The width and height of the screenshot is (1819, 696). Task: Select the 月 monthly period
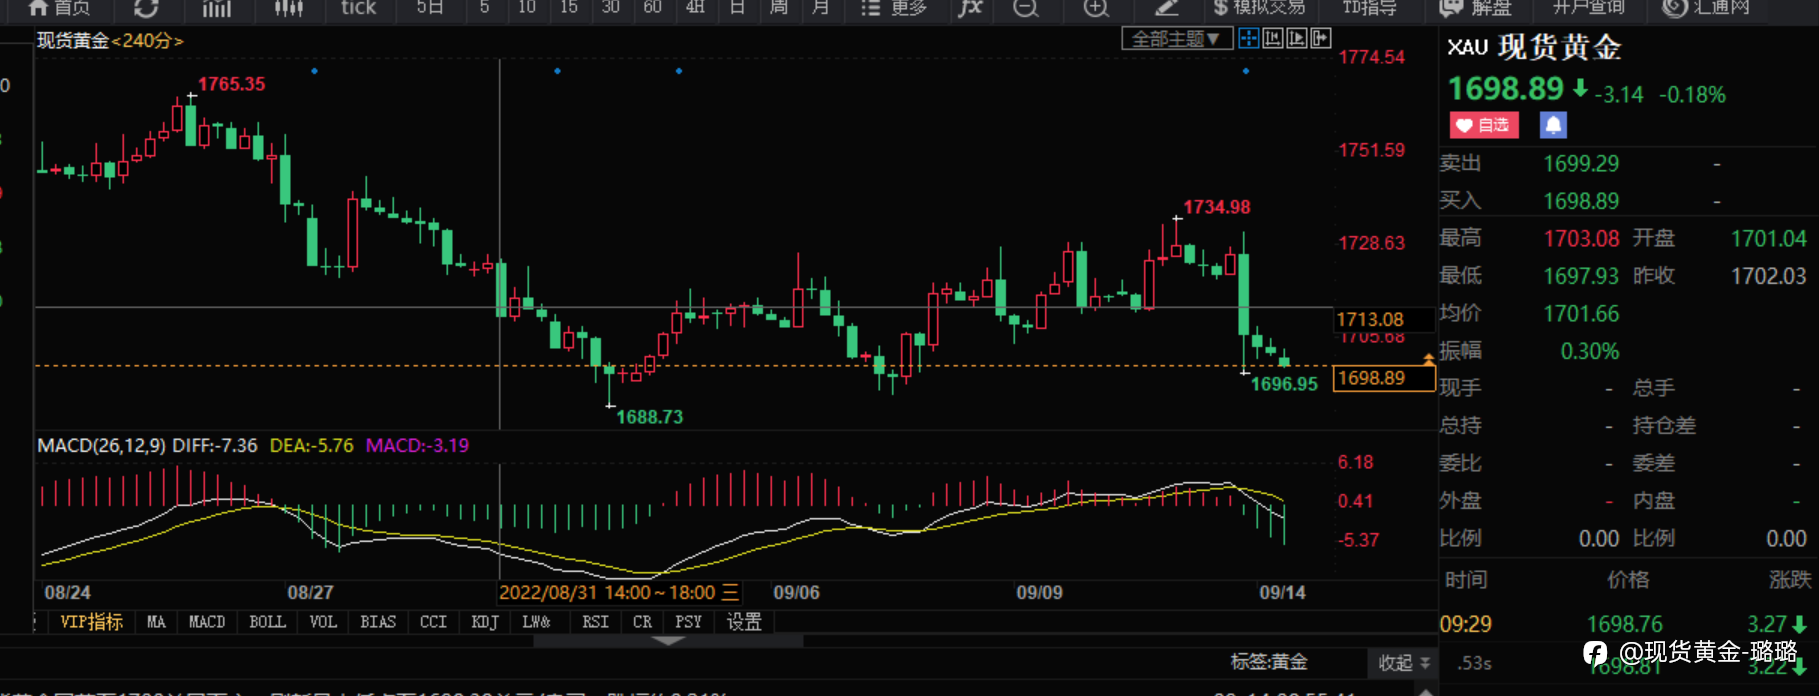coord(821,8)
